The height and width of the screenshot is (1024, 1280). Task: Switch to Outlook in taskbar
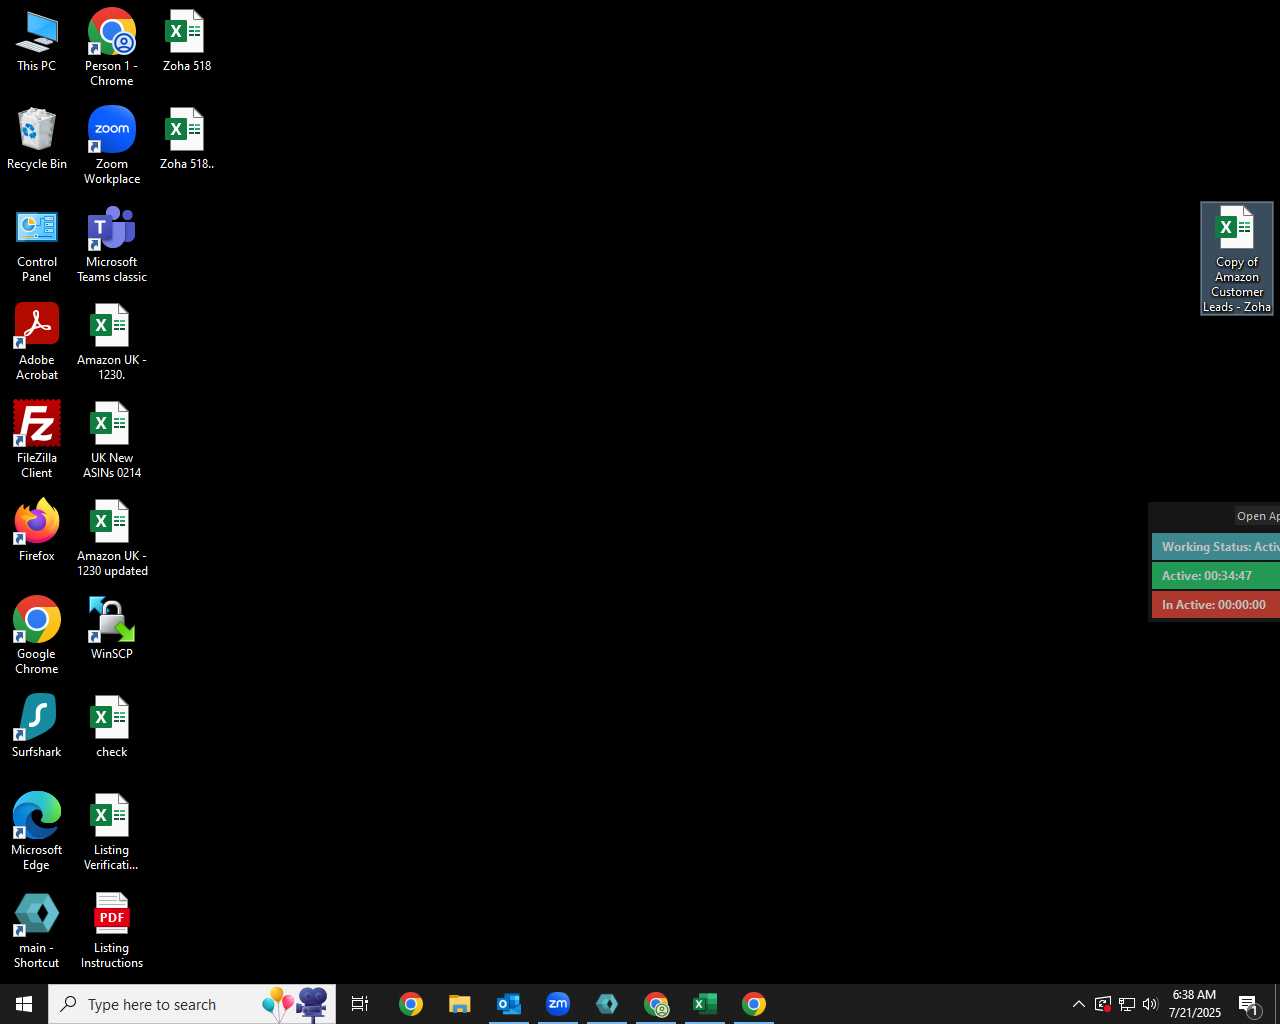point(509,1004)
